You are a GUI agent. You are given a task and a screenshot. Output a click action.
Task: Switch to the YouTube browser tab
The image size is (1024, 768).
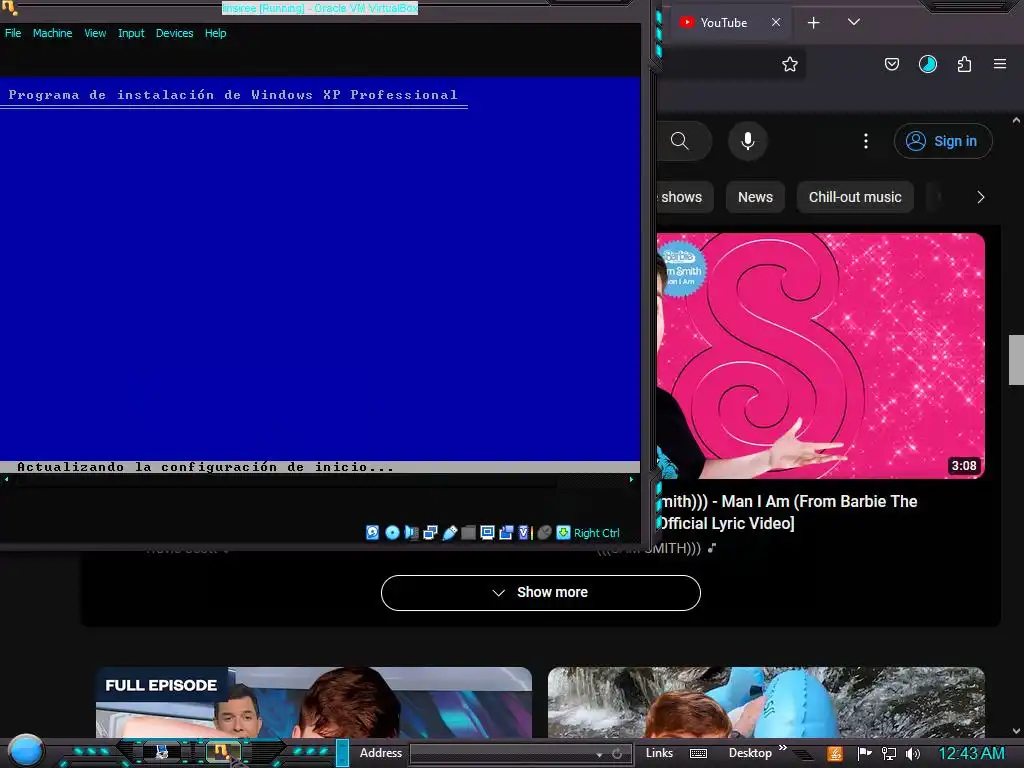723,23
